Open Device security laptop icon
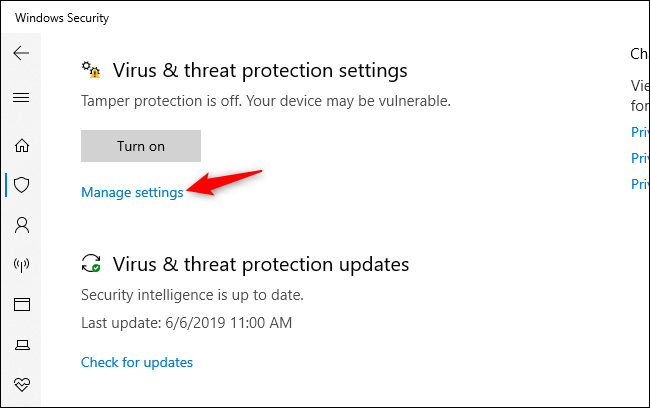 tap(21, 344)
